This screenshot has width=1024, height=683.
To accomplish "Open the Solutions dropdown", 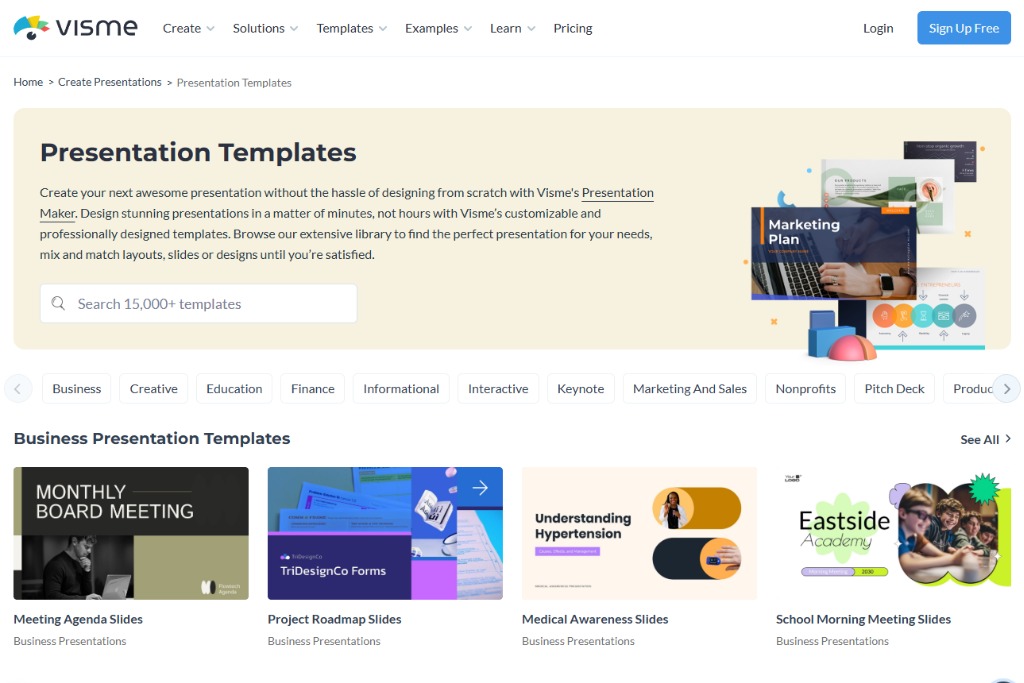I will [x=265, y=28].
